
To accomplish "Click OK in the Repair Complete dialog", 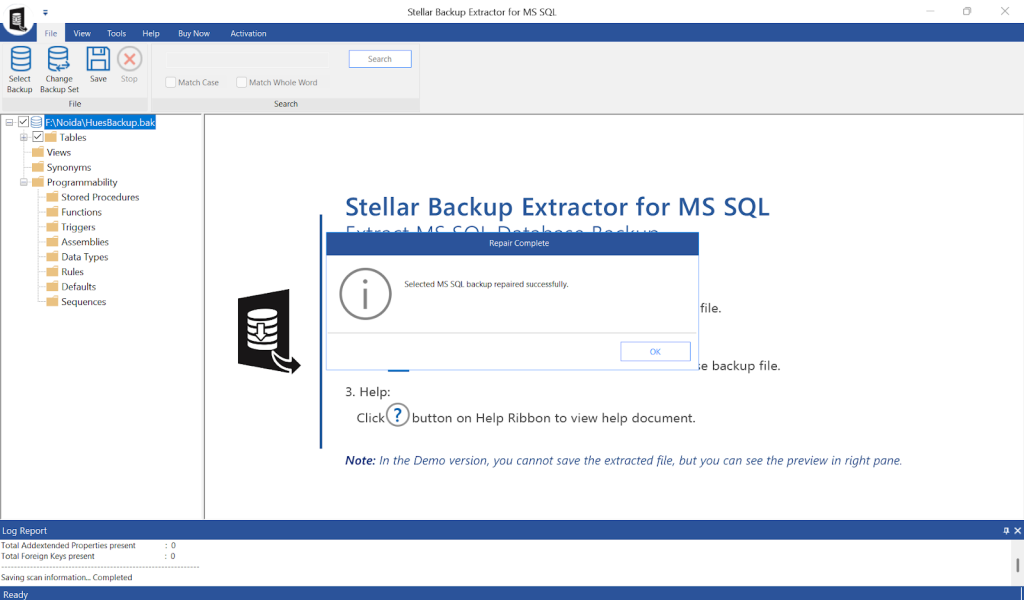I will [x=655, y=351].
